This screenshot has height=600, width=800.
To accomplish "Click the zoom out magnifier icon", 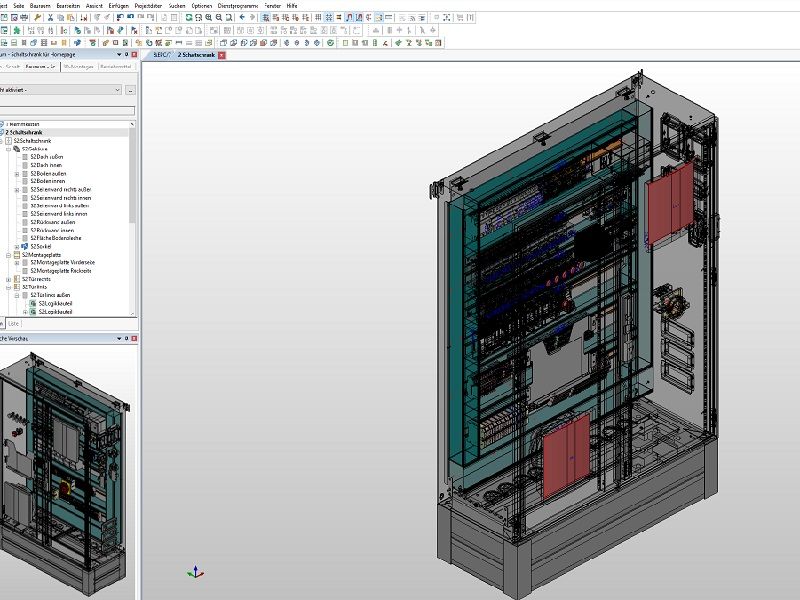I will (x=220, y=18).
